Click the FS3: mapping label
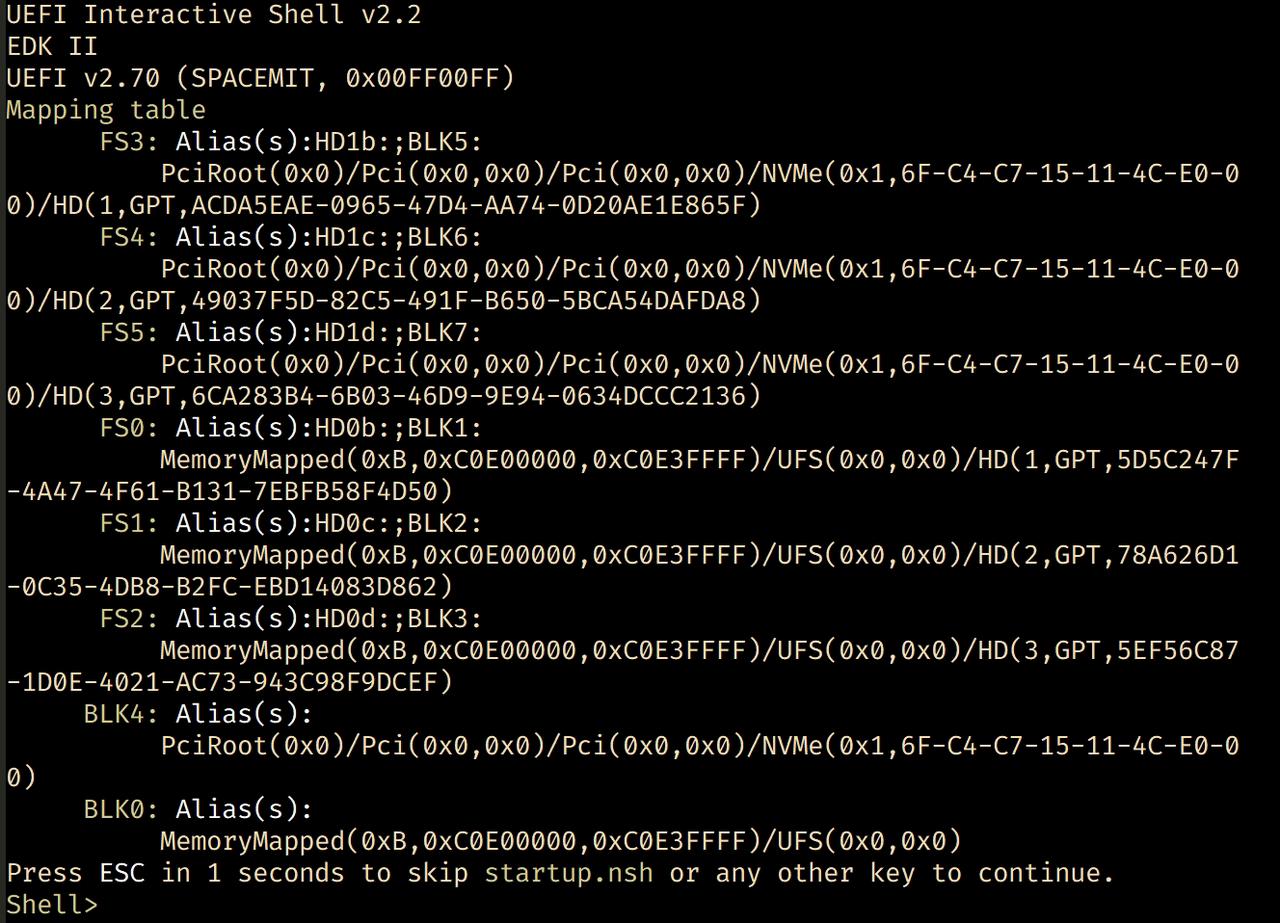 (x=133, y=141)
